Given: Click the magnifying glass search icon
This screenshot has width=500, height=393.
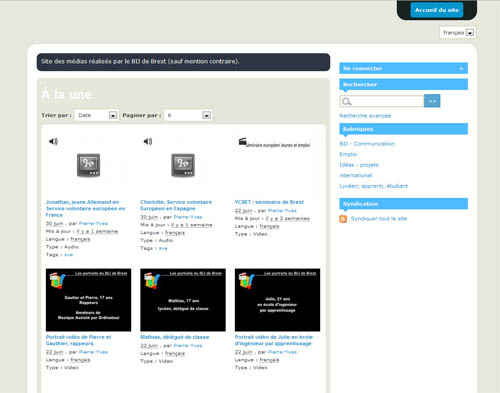Looking at the screenshot, I should pos(347,102).
